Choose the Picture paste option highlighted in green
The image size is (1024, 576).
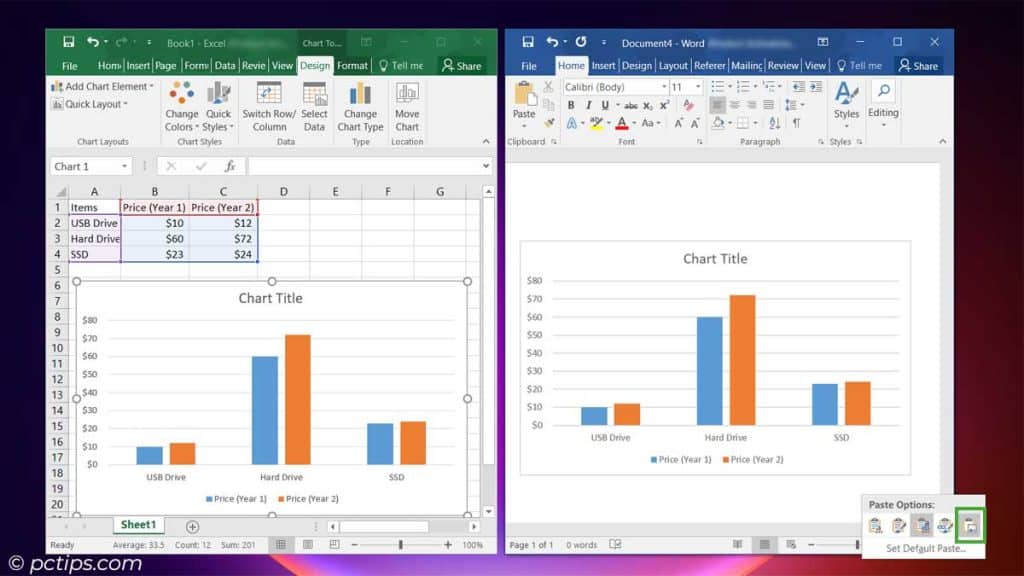[x=969, y=524]
